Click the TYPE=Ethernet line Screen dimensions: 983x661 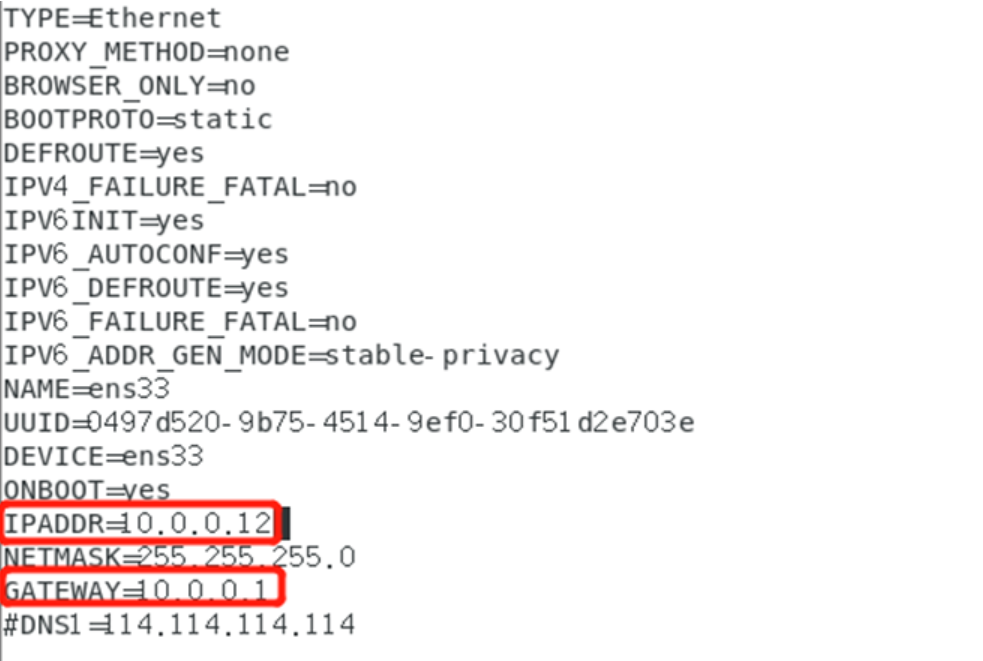pyautogui.click(x=112, y=18)
